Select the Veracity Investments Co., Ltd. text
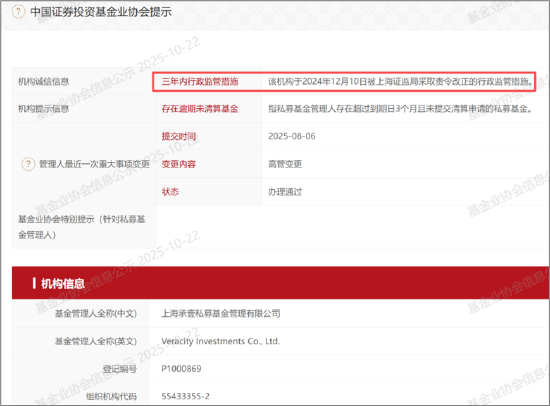Screen dimensions: 550x406 click(x=221, y=341)
